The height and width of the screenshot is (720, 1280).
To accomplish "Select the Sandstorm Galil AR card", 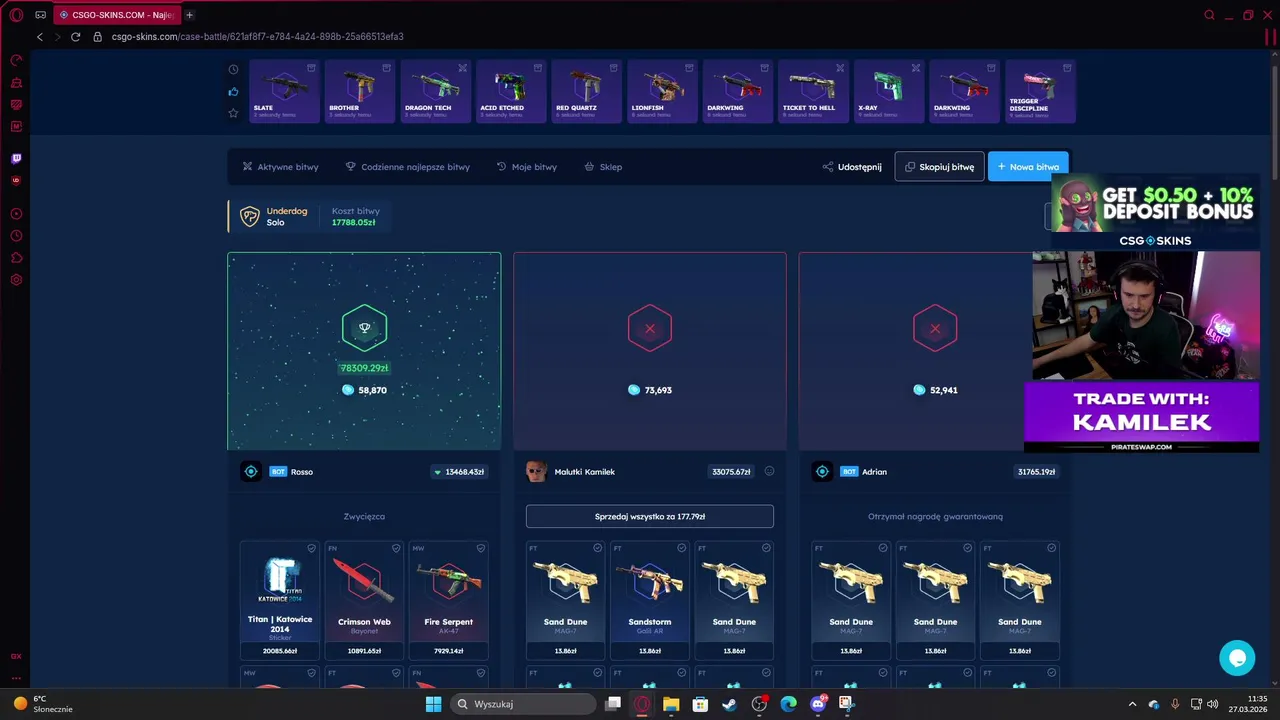I will click(x=650, y=600).
